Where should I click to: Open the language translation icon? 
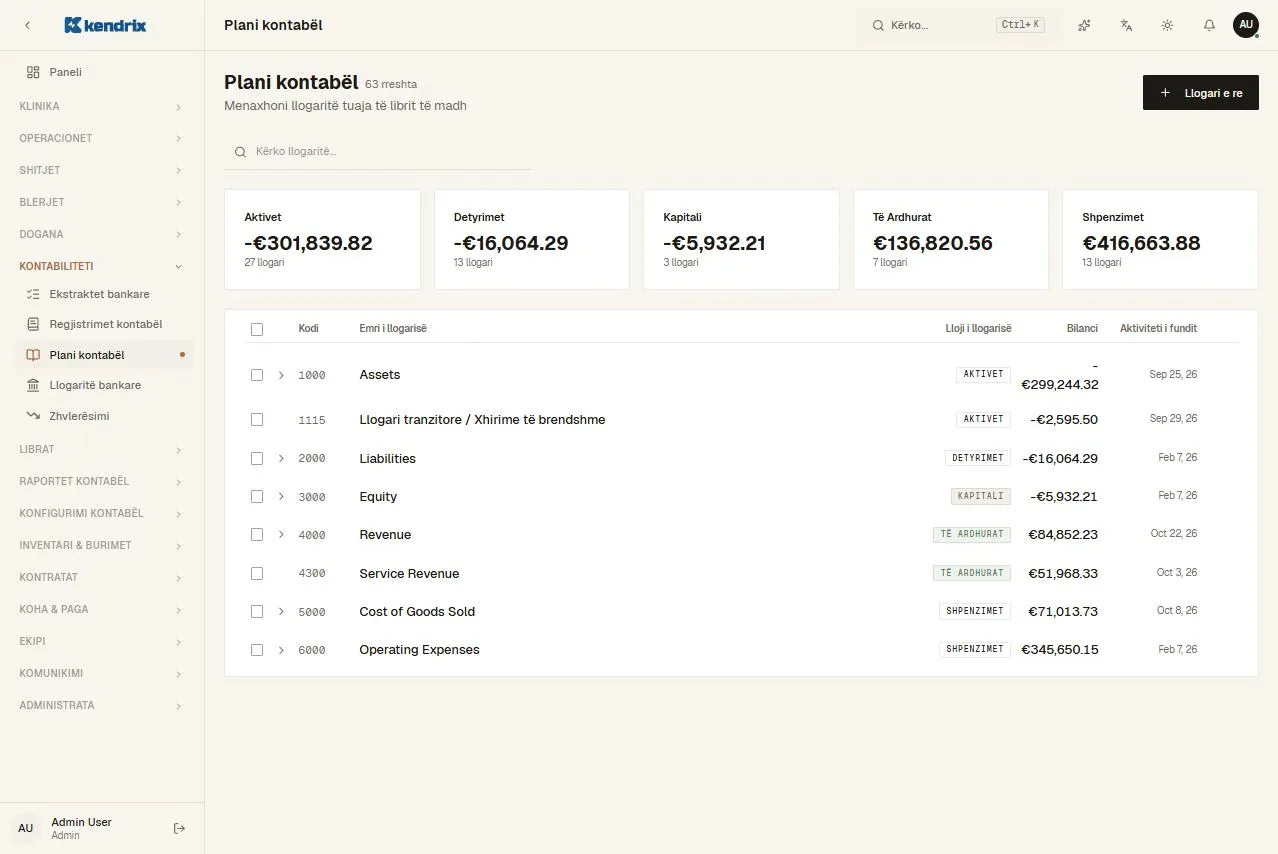(x=1126, y=25)
